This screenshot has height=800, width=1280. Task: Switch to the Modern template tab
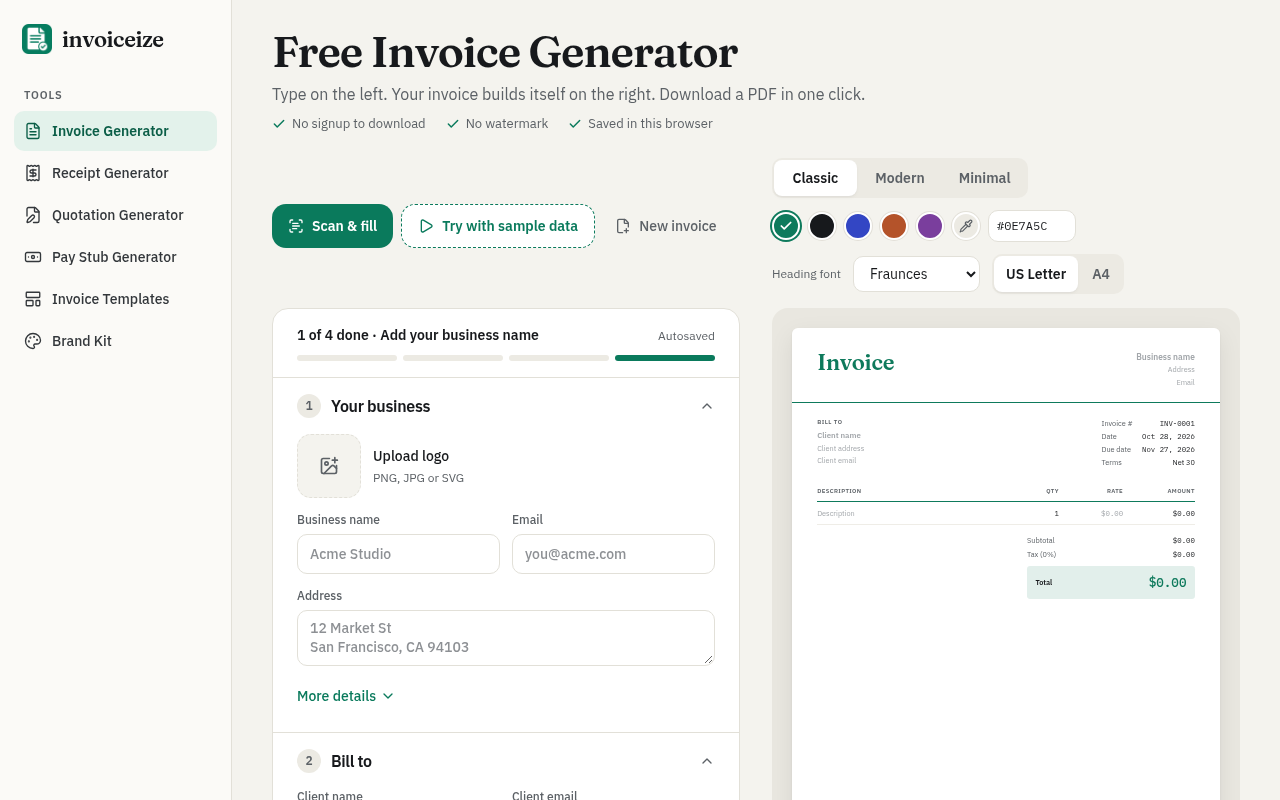click(x=900, y=178)
